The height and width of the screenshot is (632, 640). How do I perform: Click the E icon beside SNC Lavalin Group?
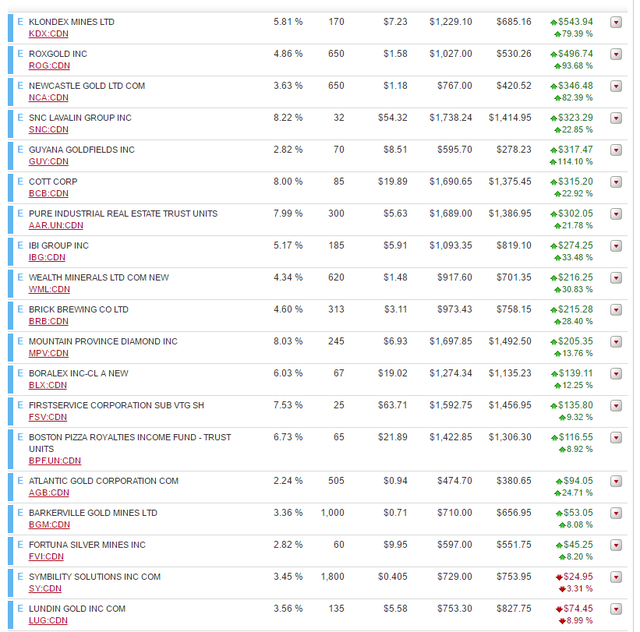pos(20,117)
